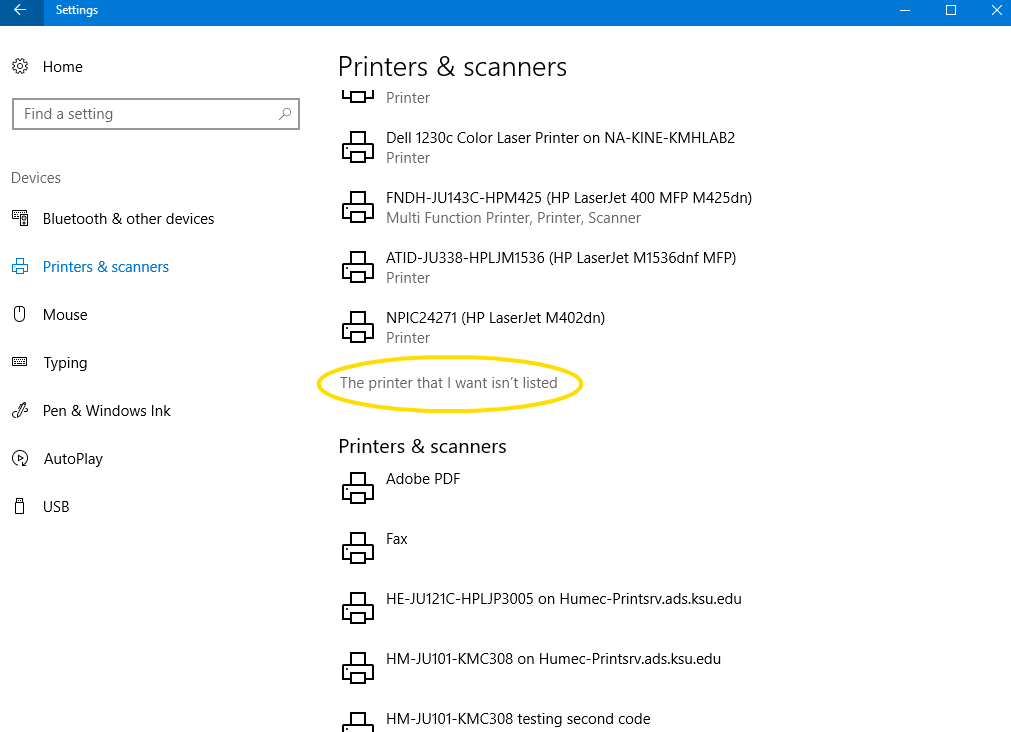Click 'Multi Function Printer, Printer, Scanner' description
The image size is (1011, 732).
(x=513, y=218)
